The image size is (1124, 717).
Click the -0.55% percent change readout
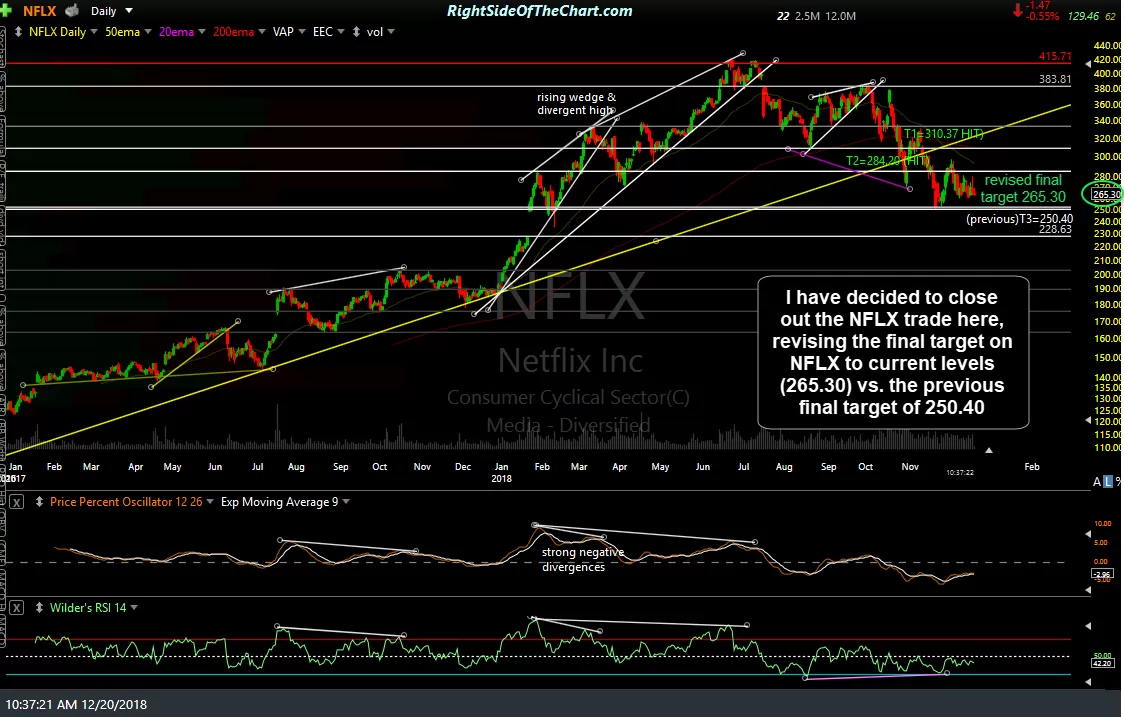pos(1042,16)
